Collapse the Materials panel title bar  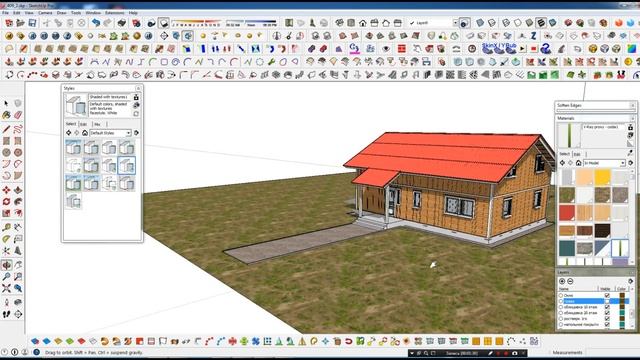(x=595, y=118)
